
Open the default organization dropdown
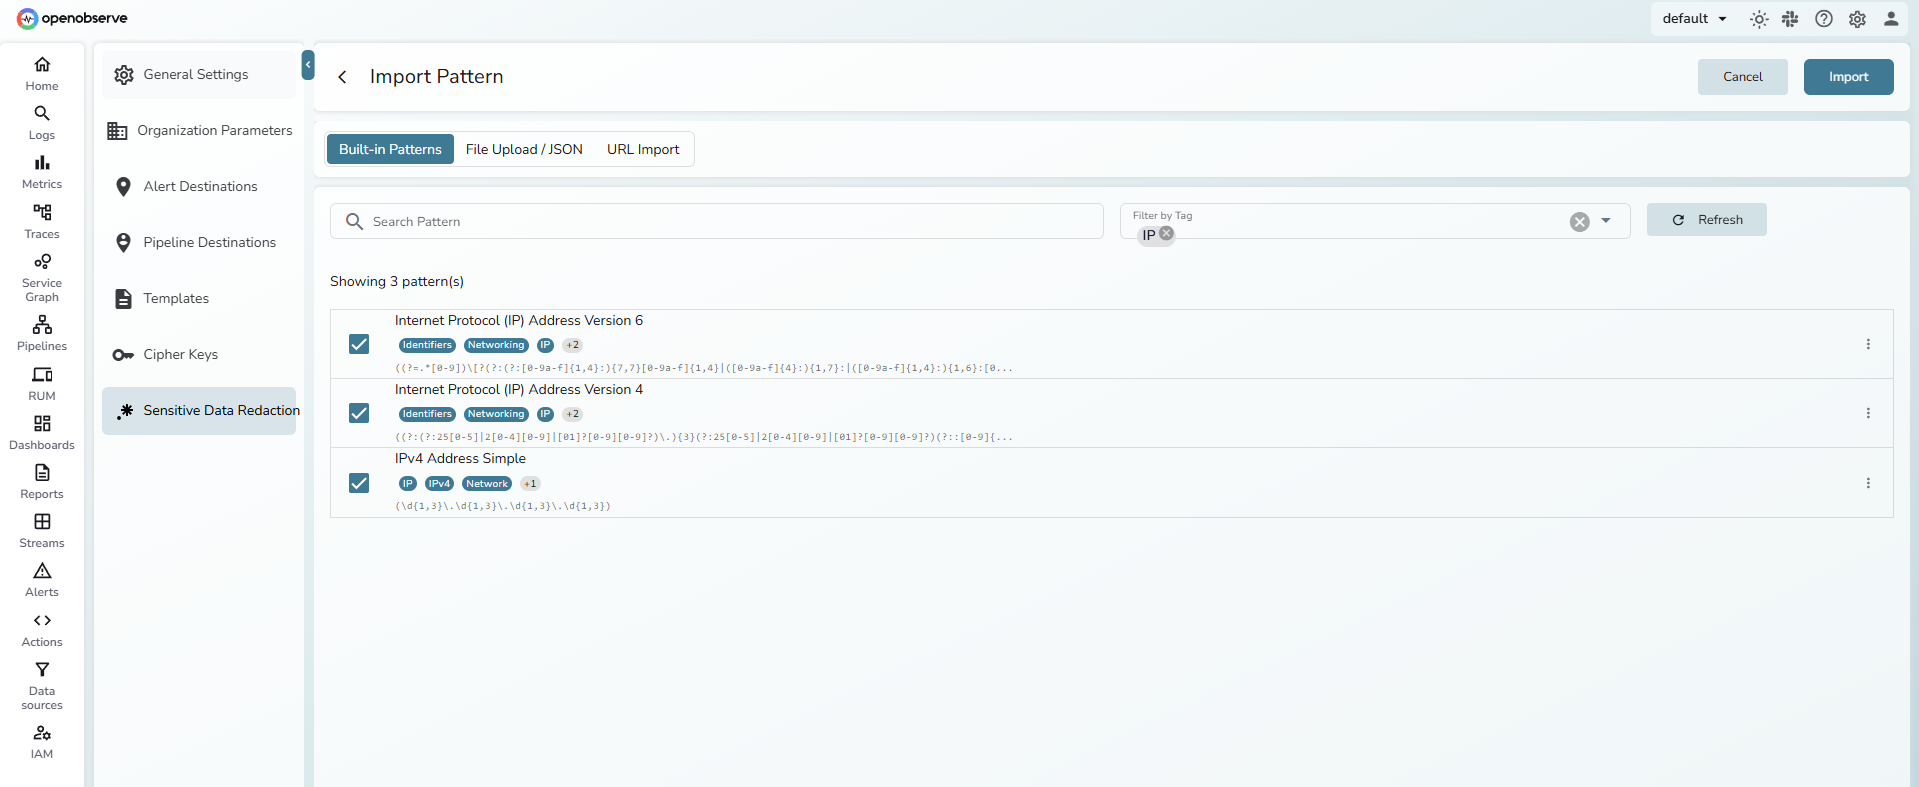[x=1694, y=19]
